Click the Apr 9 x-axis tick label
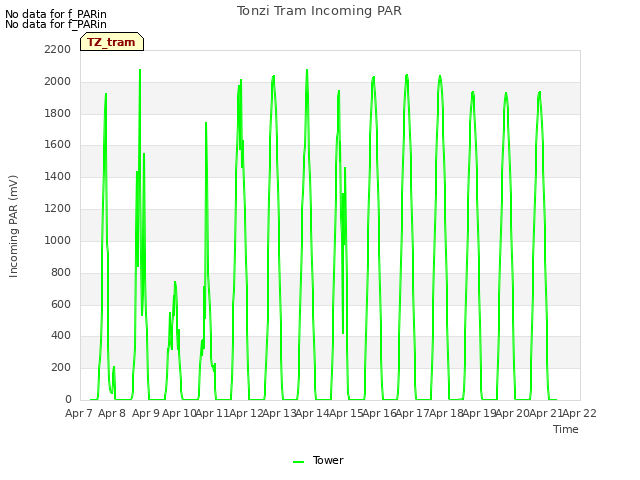This screenshot has height=480, width=640. point(146,413)
